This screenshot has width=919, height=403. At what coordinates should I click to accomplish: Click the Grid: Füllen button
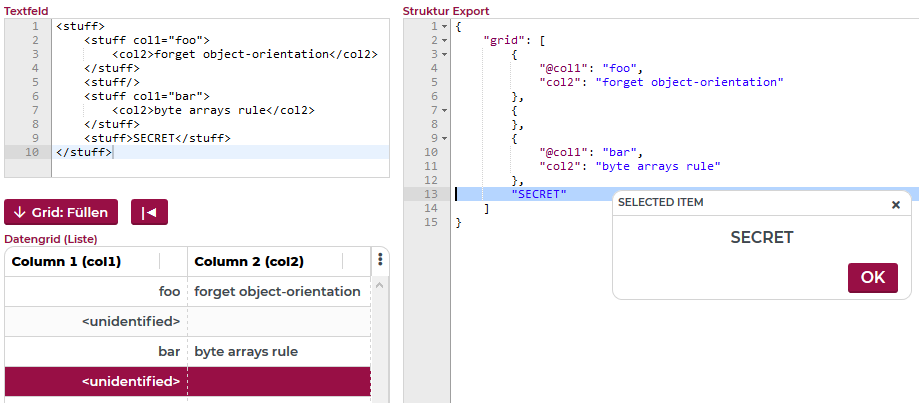coord(62,212)
